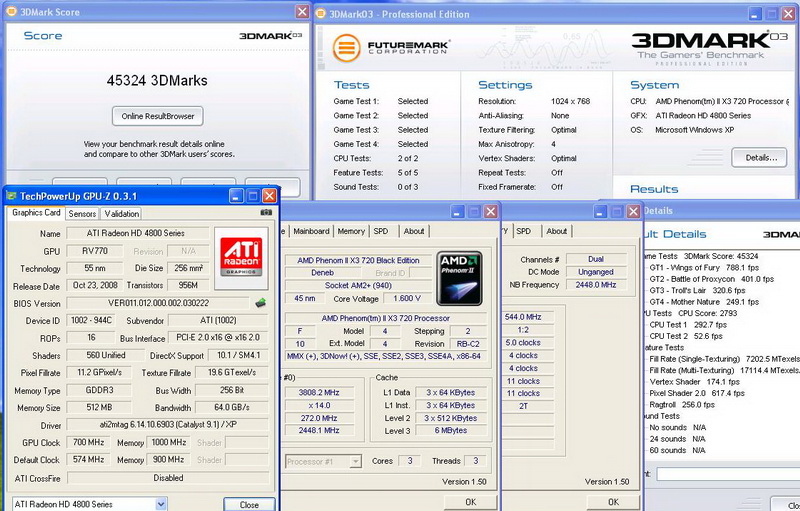The image size is (800, 511).
Task: Click the Core Voltage value 1.600 V
Action: [x=407, y=298]
